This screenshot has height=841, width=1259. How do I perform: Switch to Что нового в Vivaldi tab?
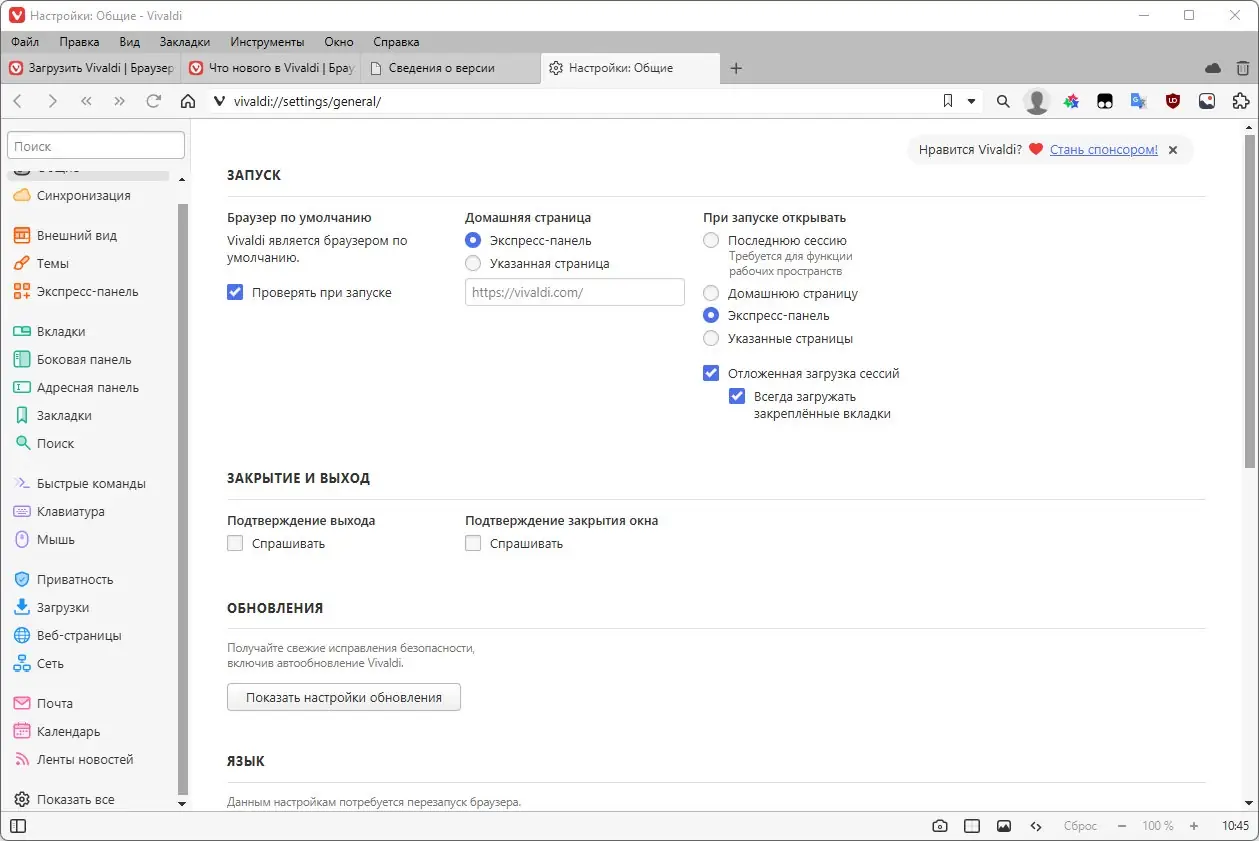click(271, 68)
